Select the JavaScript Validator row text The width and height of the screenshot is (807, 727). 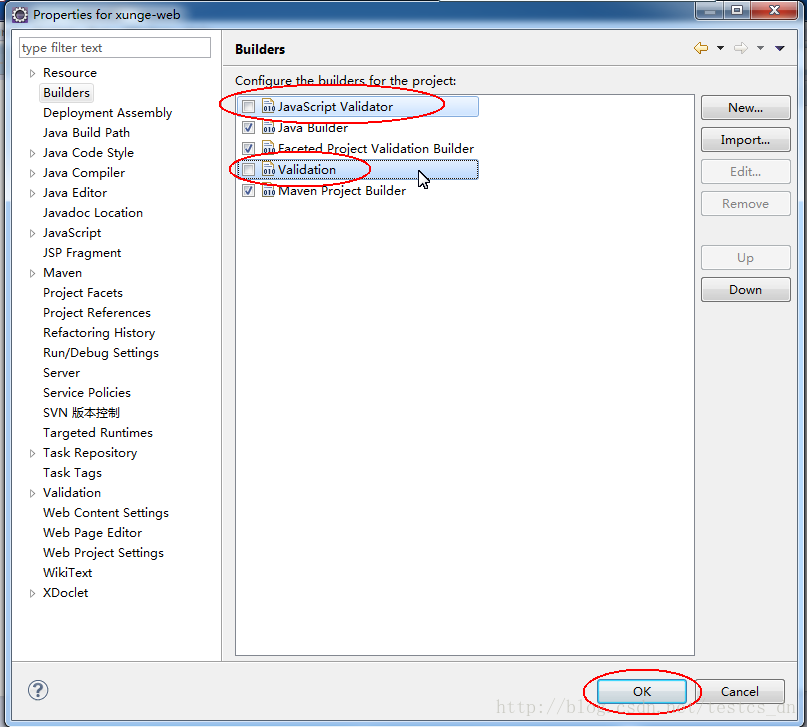tap(335, 107)
